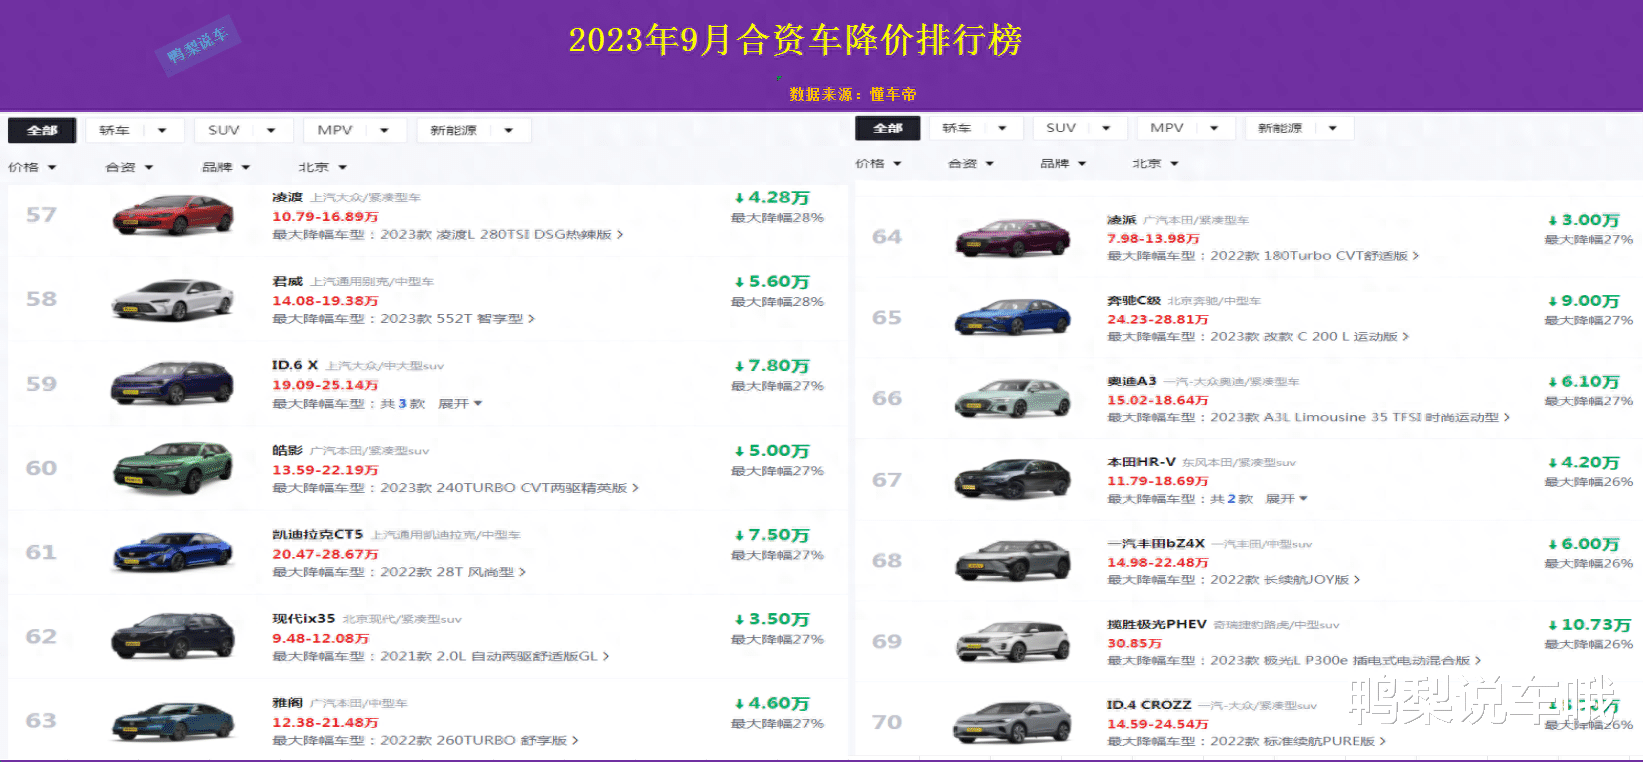Viewport: 1643px width, 762px height.
Task: Click the 凯迪拉克CT5 model name
Action: [x=318, y=534]
